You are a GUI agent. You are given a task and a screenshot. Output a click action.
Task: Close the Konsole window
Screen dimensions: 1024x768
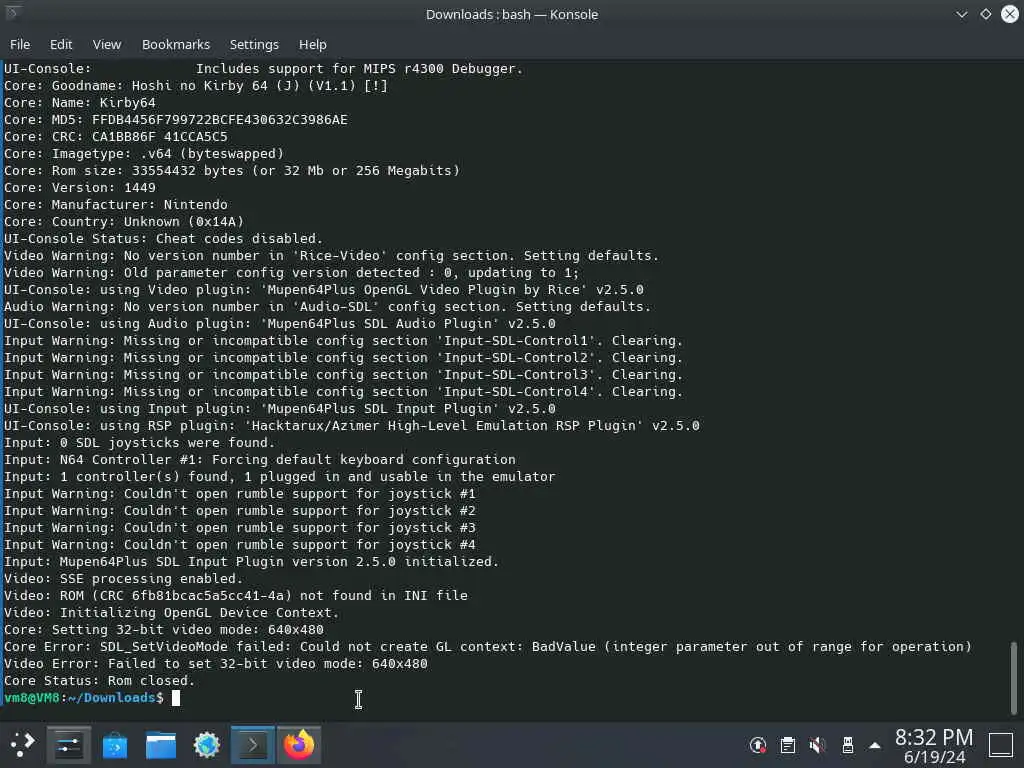click(1010, 14)
